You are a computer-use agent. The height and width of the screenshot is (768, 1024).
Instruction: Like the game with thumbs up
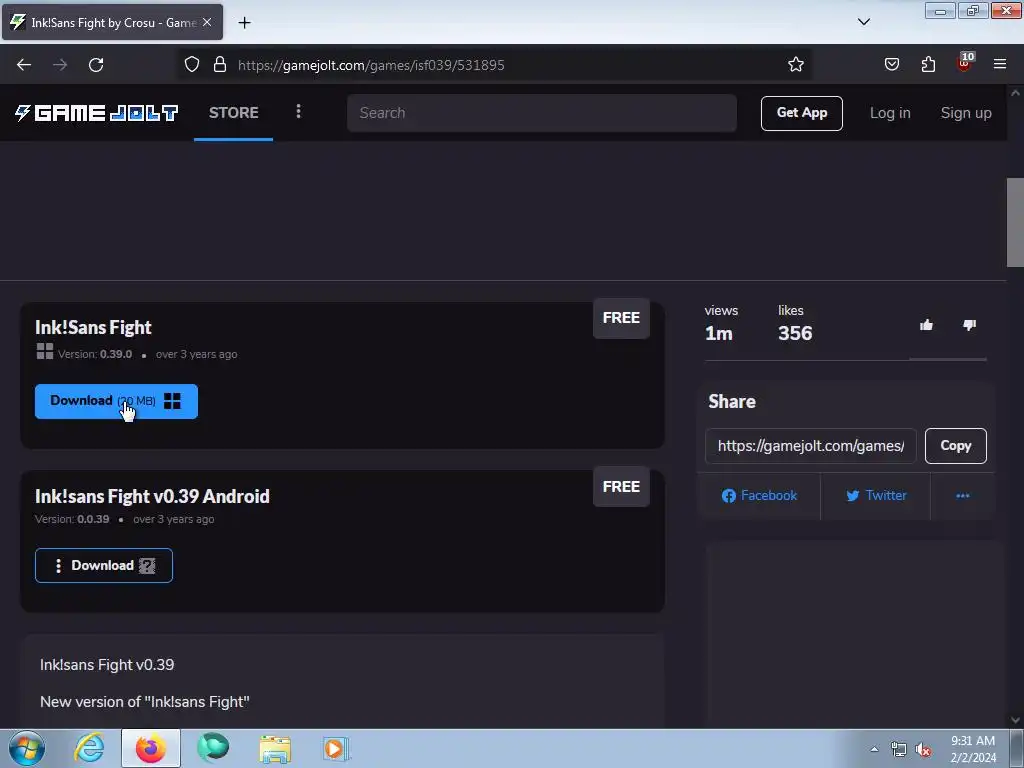coord(926,325)
